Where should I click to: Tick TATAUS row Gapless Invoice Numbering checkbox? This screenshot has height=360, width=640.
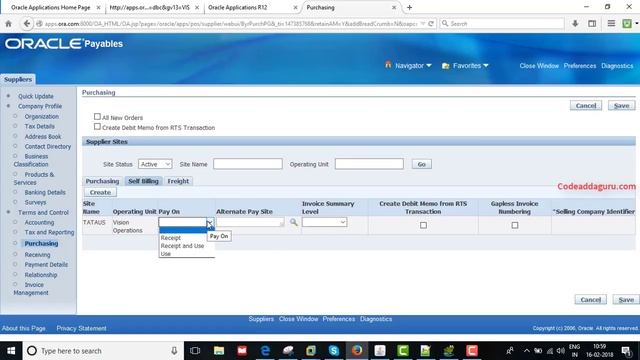515,225
